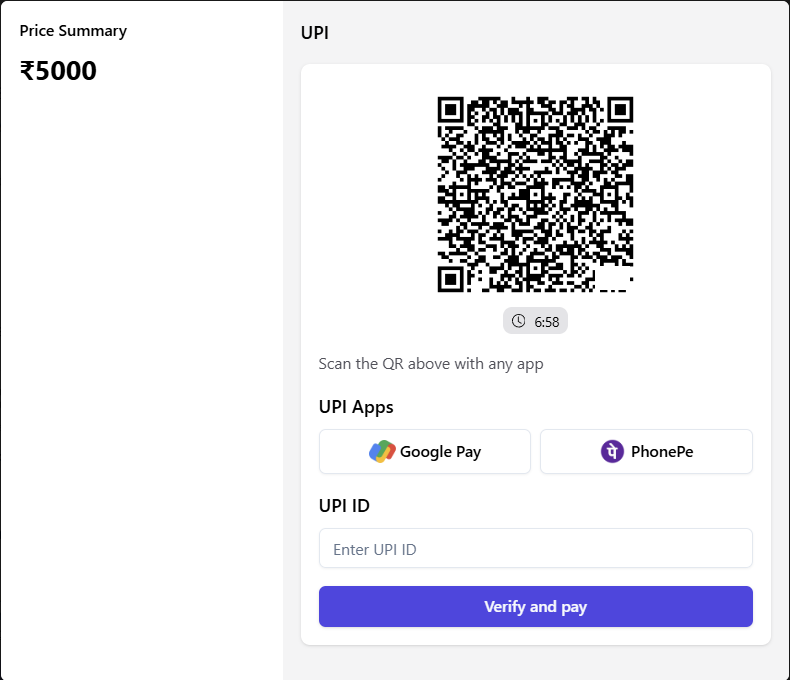Click the UPI ID label above the field

click(x=344, y=506)
